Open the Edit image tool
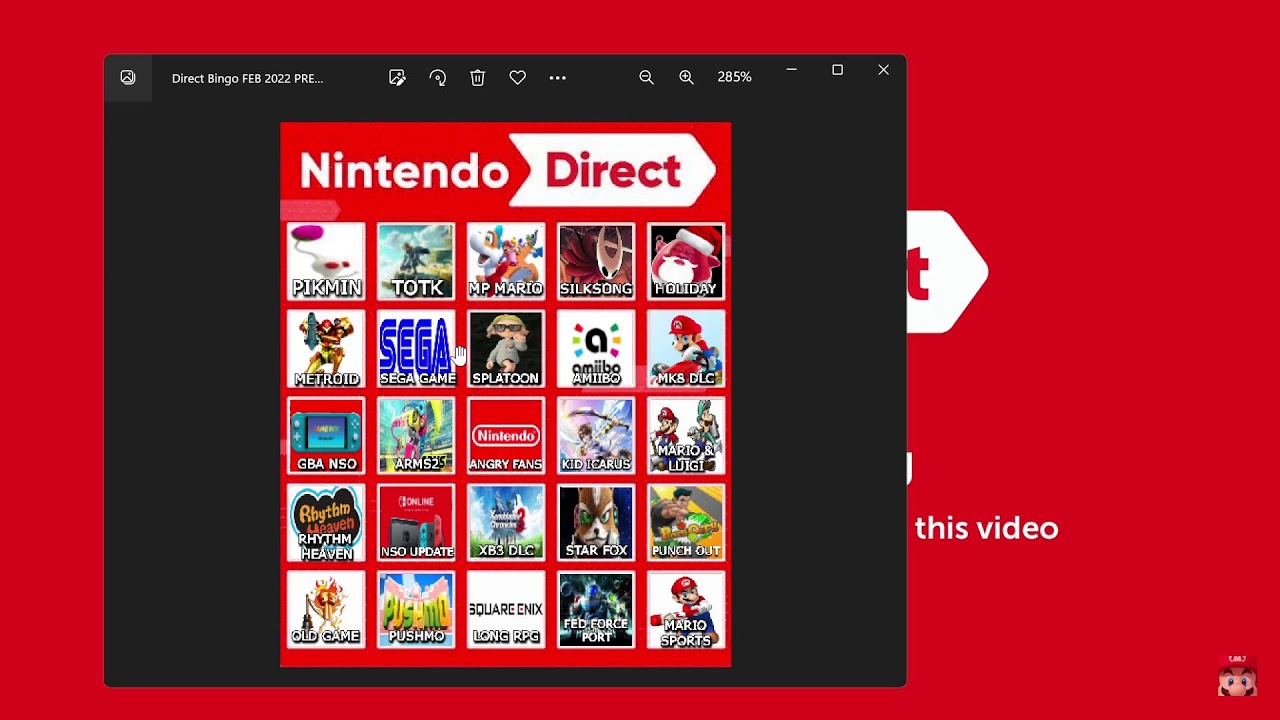1280x720 pixels. point(397,78)
